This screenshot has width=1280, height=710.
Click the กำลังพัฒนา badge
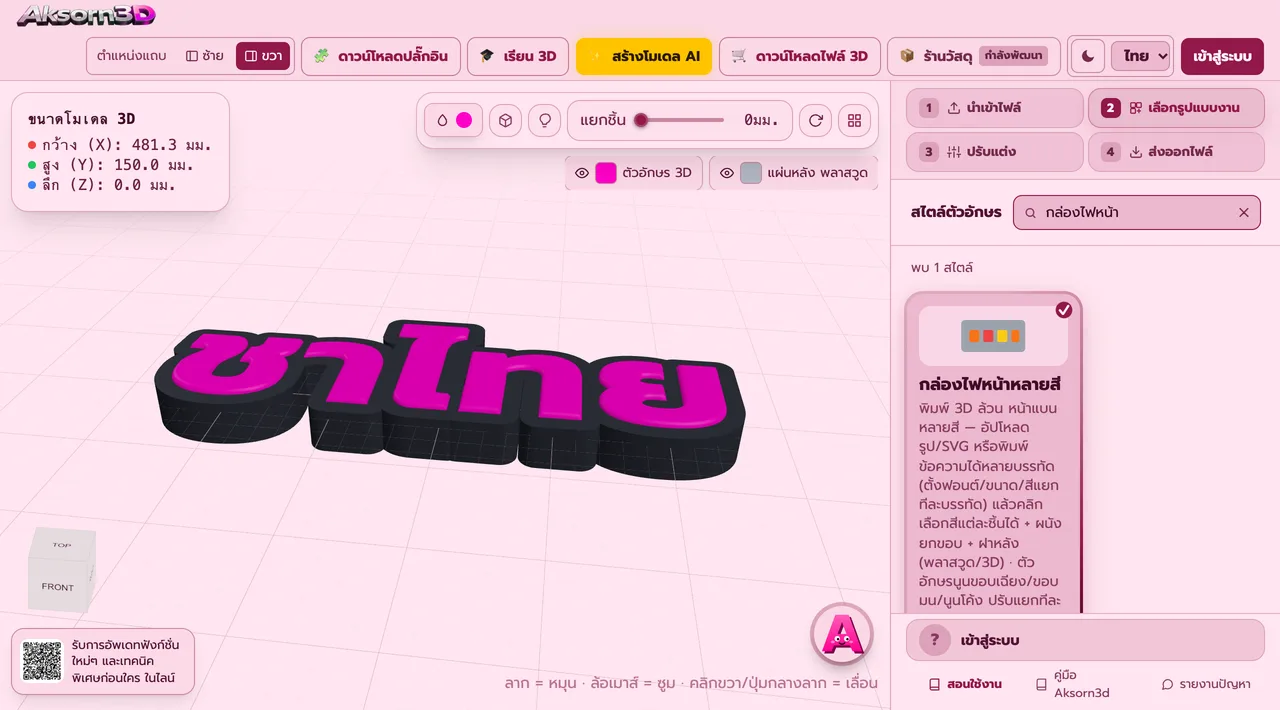1014,56
